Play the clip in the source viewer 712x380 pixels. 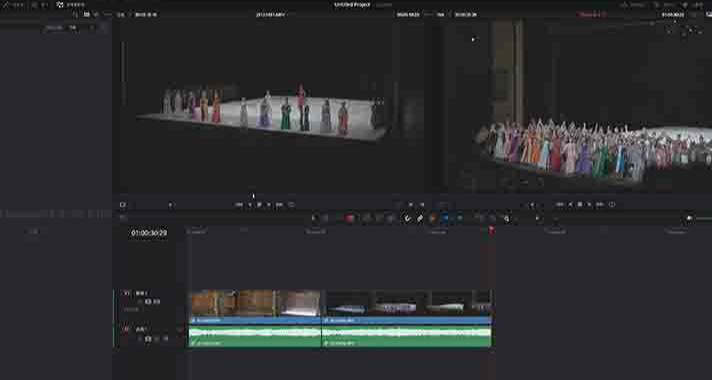(269, 205)
